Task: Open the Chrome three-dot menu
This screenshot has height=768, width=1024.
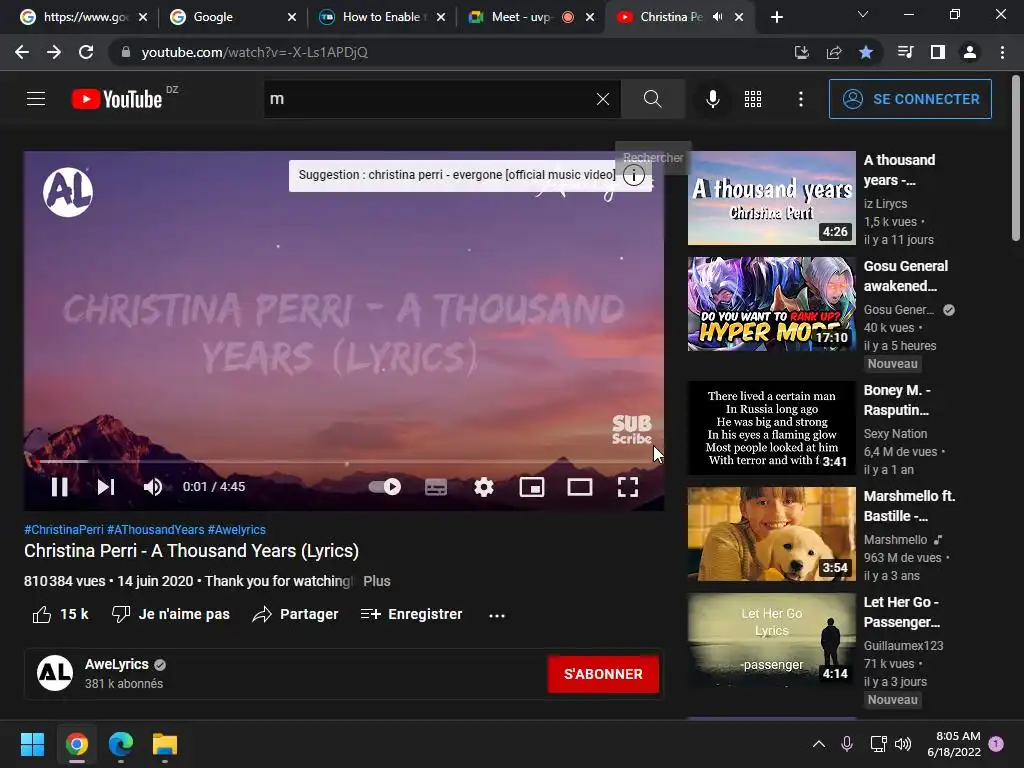Action: (x=1002, y=52)
